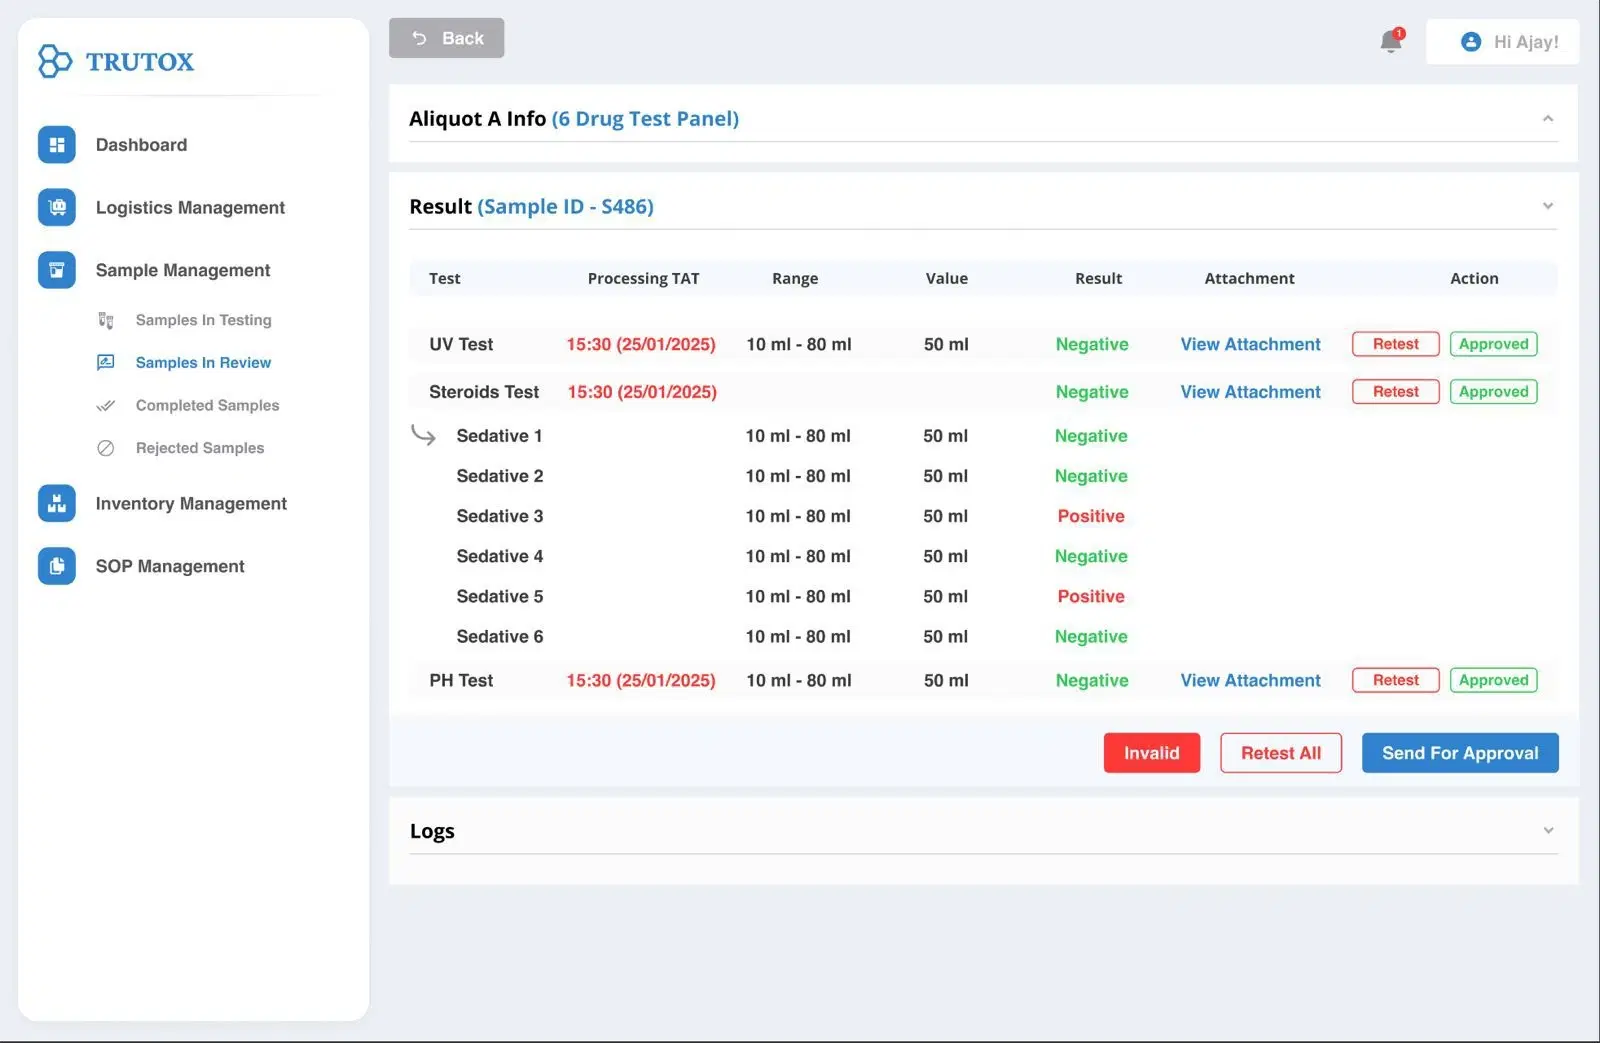Click the notification bell icon

(x=1389, y=42)
